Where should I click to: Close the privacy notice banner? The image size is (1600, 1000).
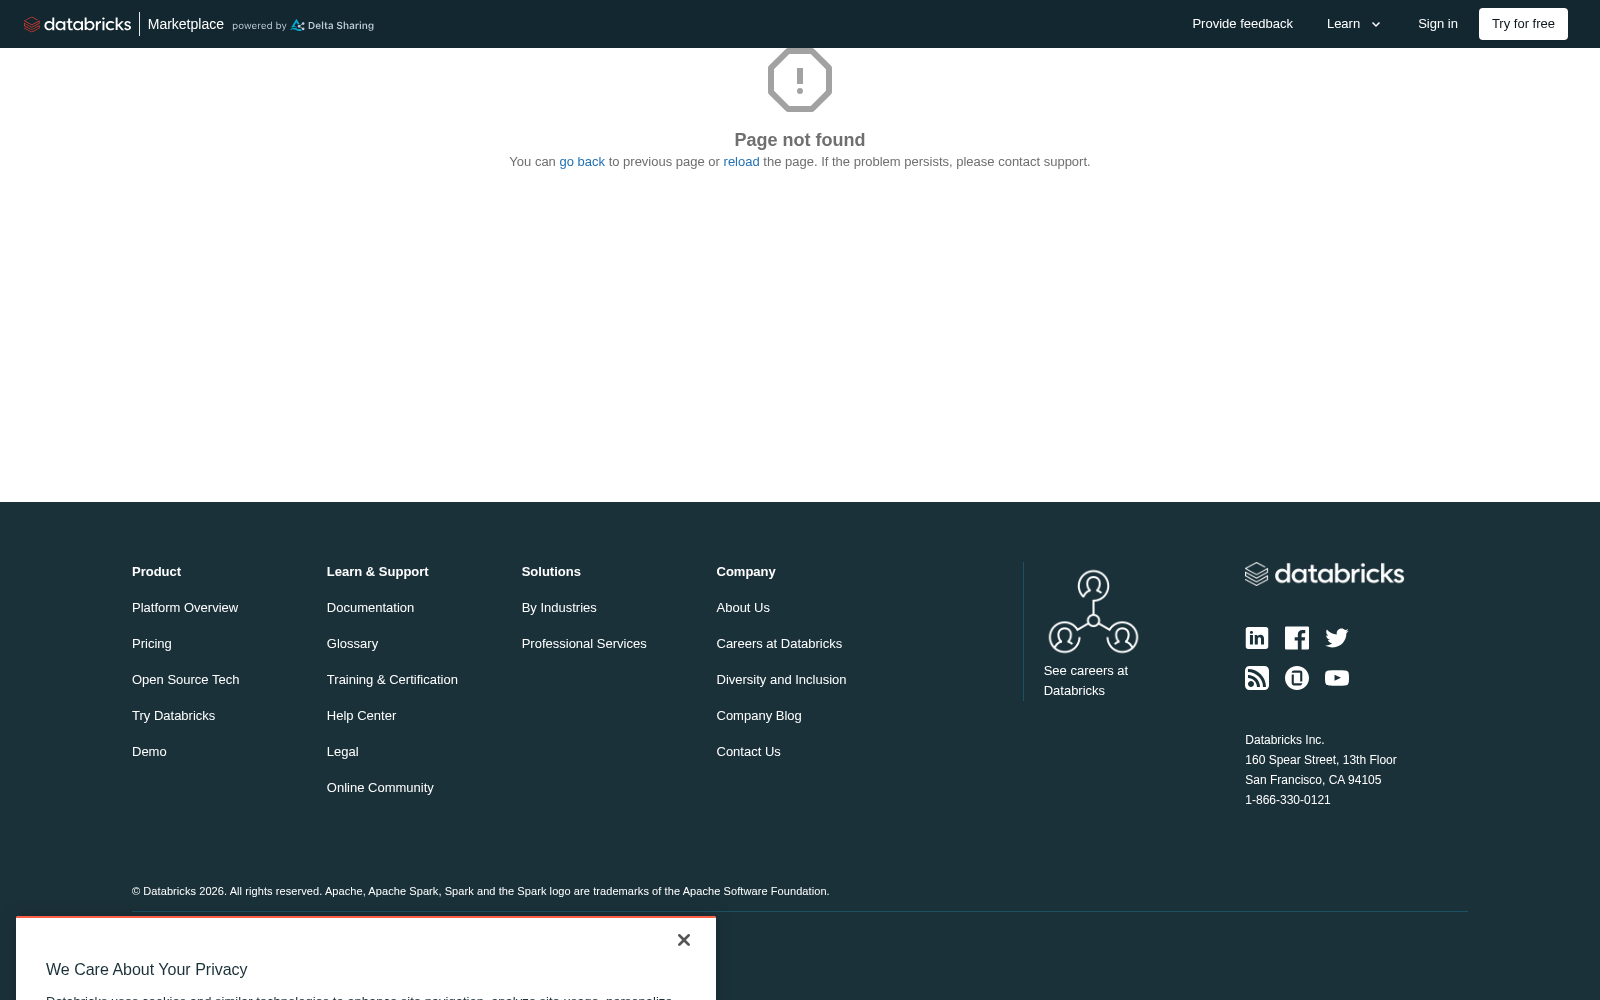pyautogui.click(x=684, y=940)
